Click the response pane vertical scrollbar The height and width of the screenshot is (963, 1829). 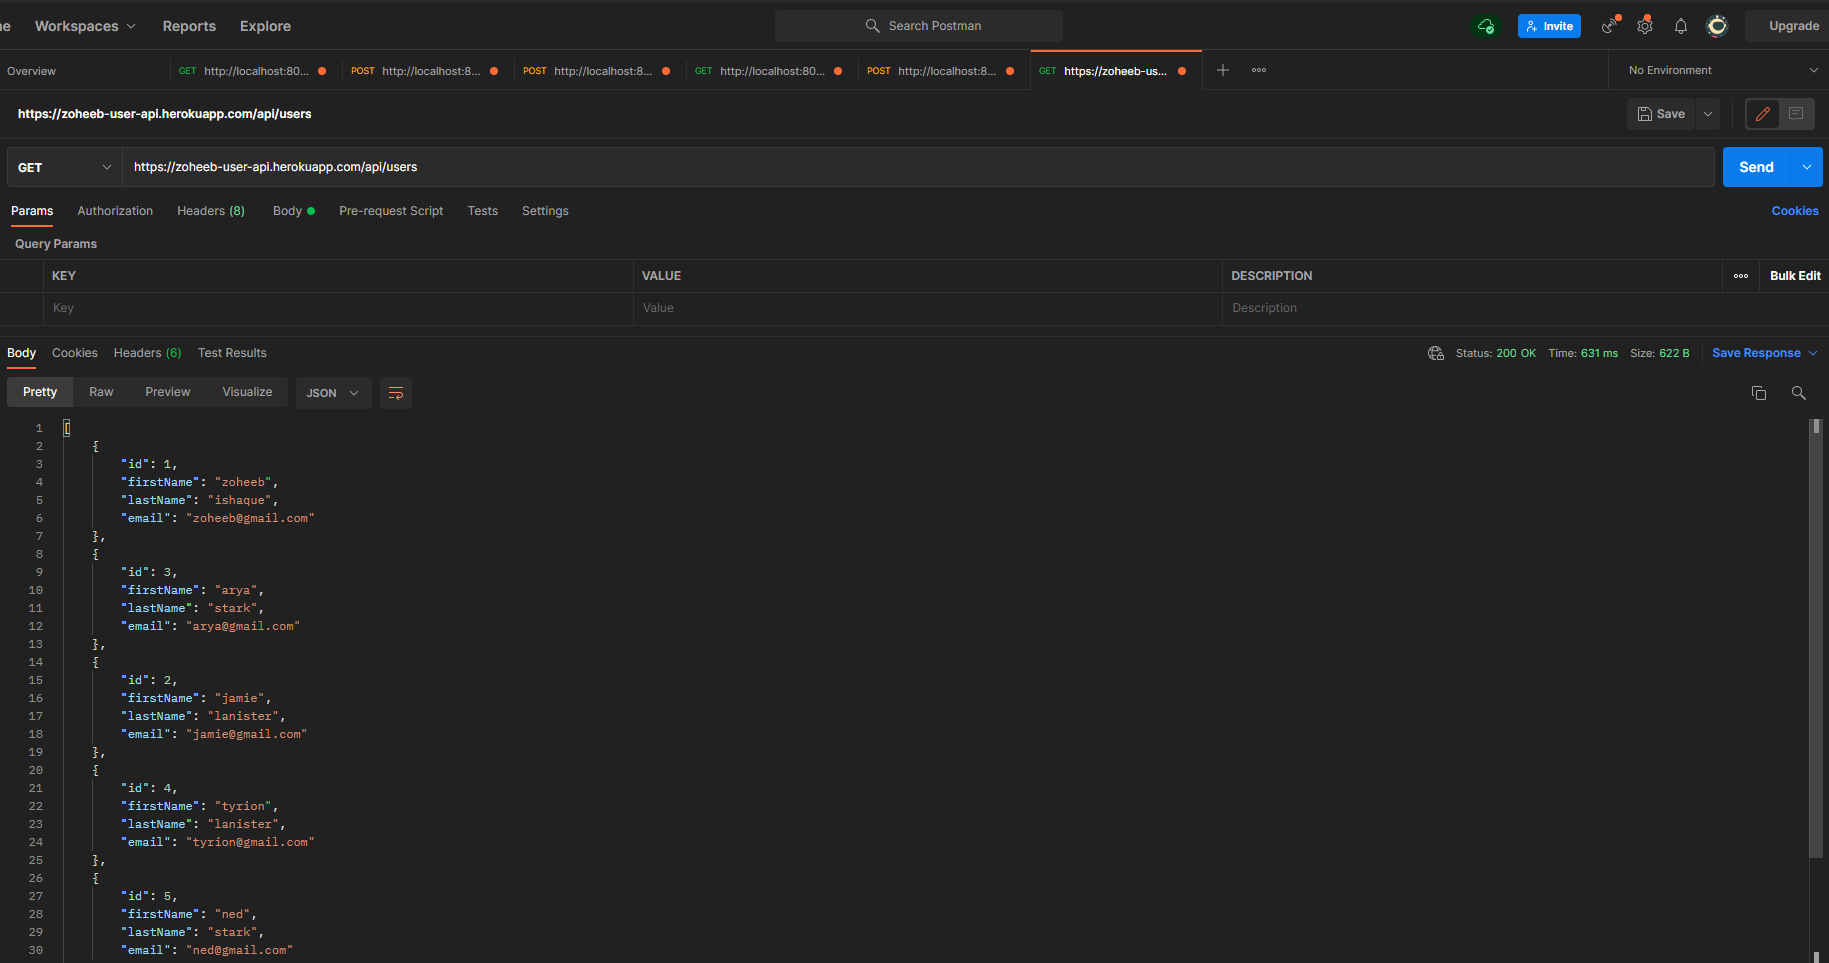(1816, 640)
